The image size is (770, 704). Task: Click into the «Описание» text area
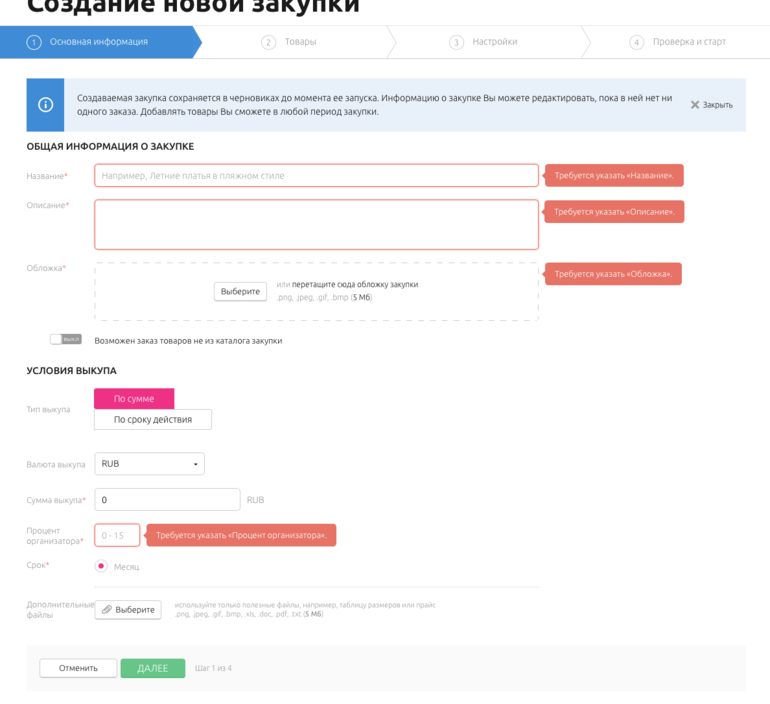pos(316,224)
